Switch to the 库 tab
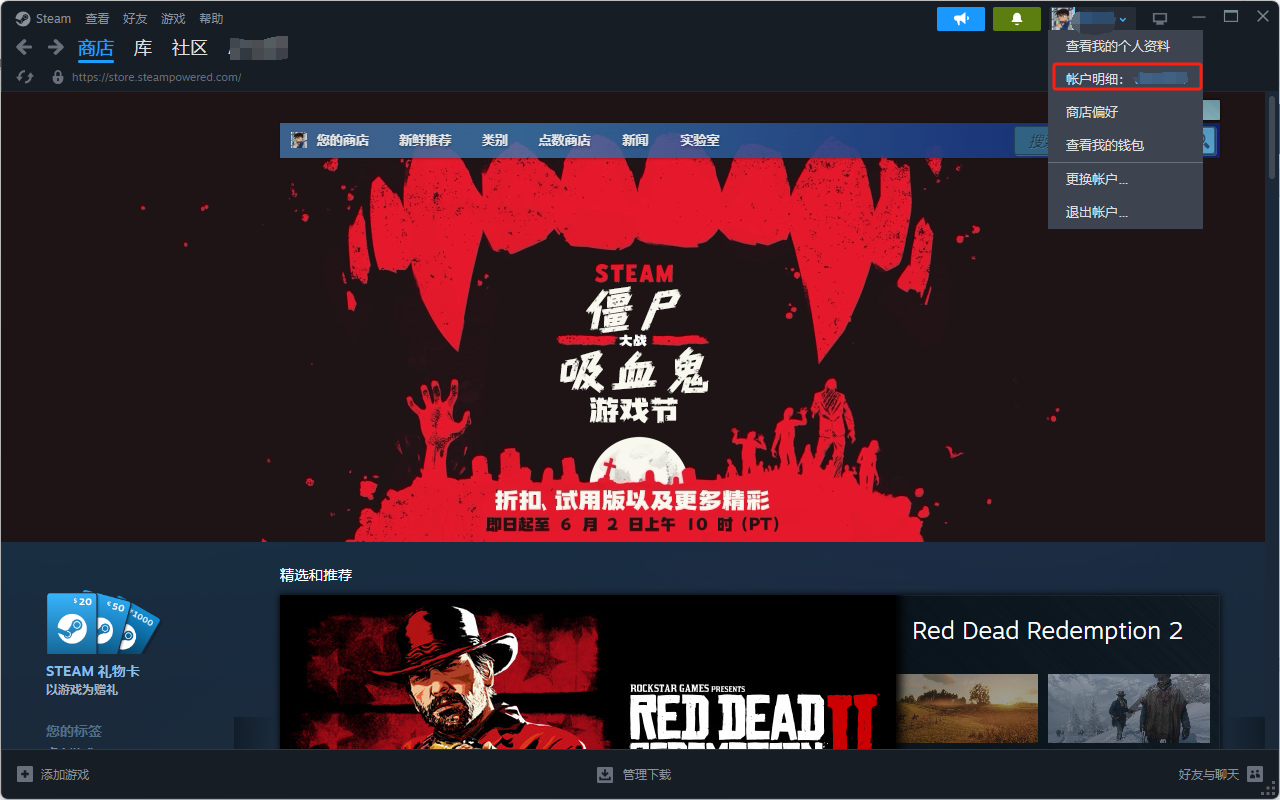 [143, 48]
